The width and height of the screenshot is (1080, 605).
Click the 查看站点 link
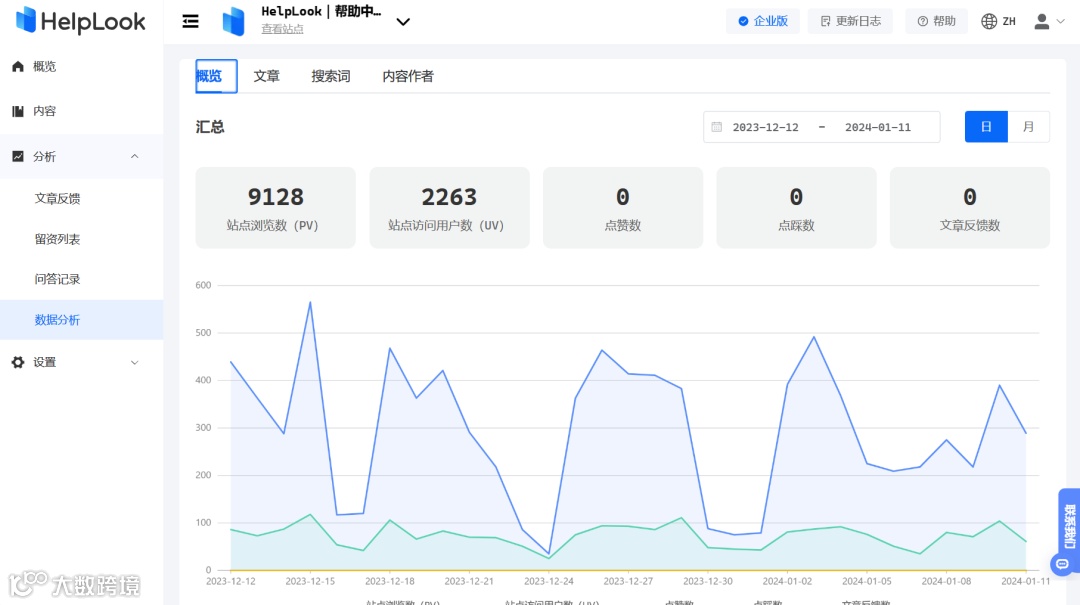click(282, 29)
